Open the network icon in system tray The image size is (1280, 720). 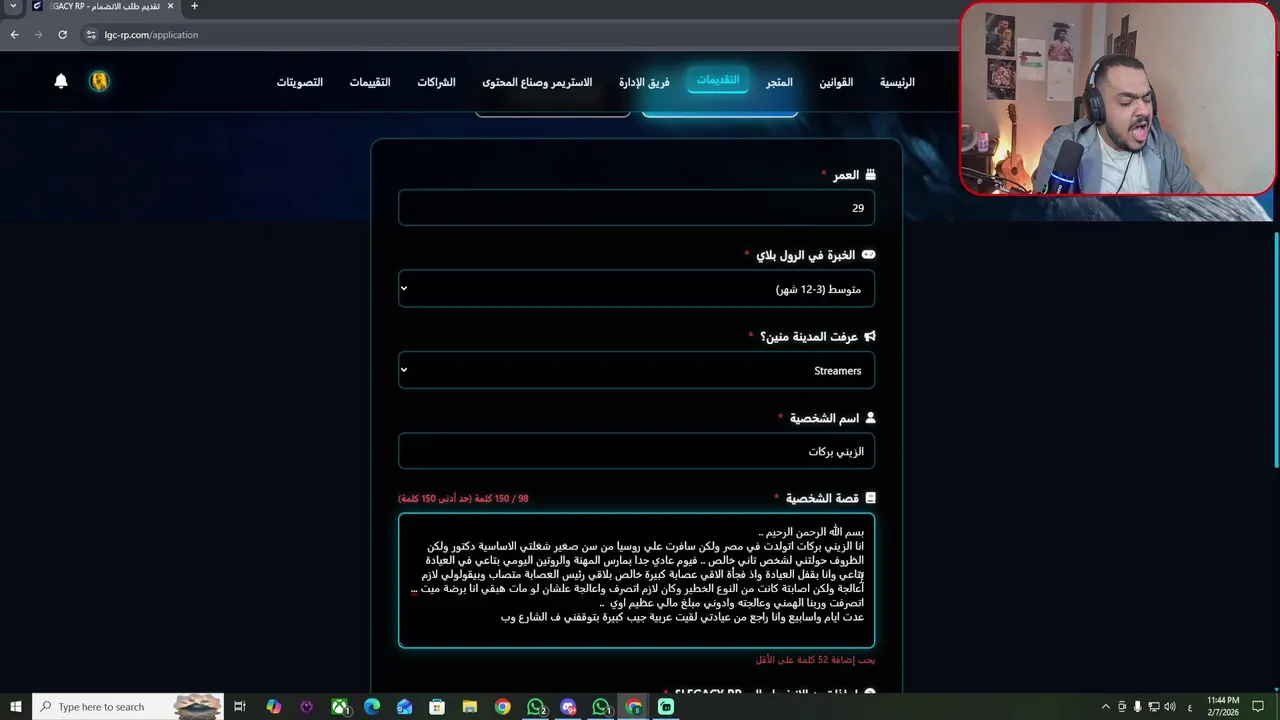click(x=1153, y=707)
